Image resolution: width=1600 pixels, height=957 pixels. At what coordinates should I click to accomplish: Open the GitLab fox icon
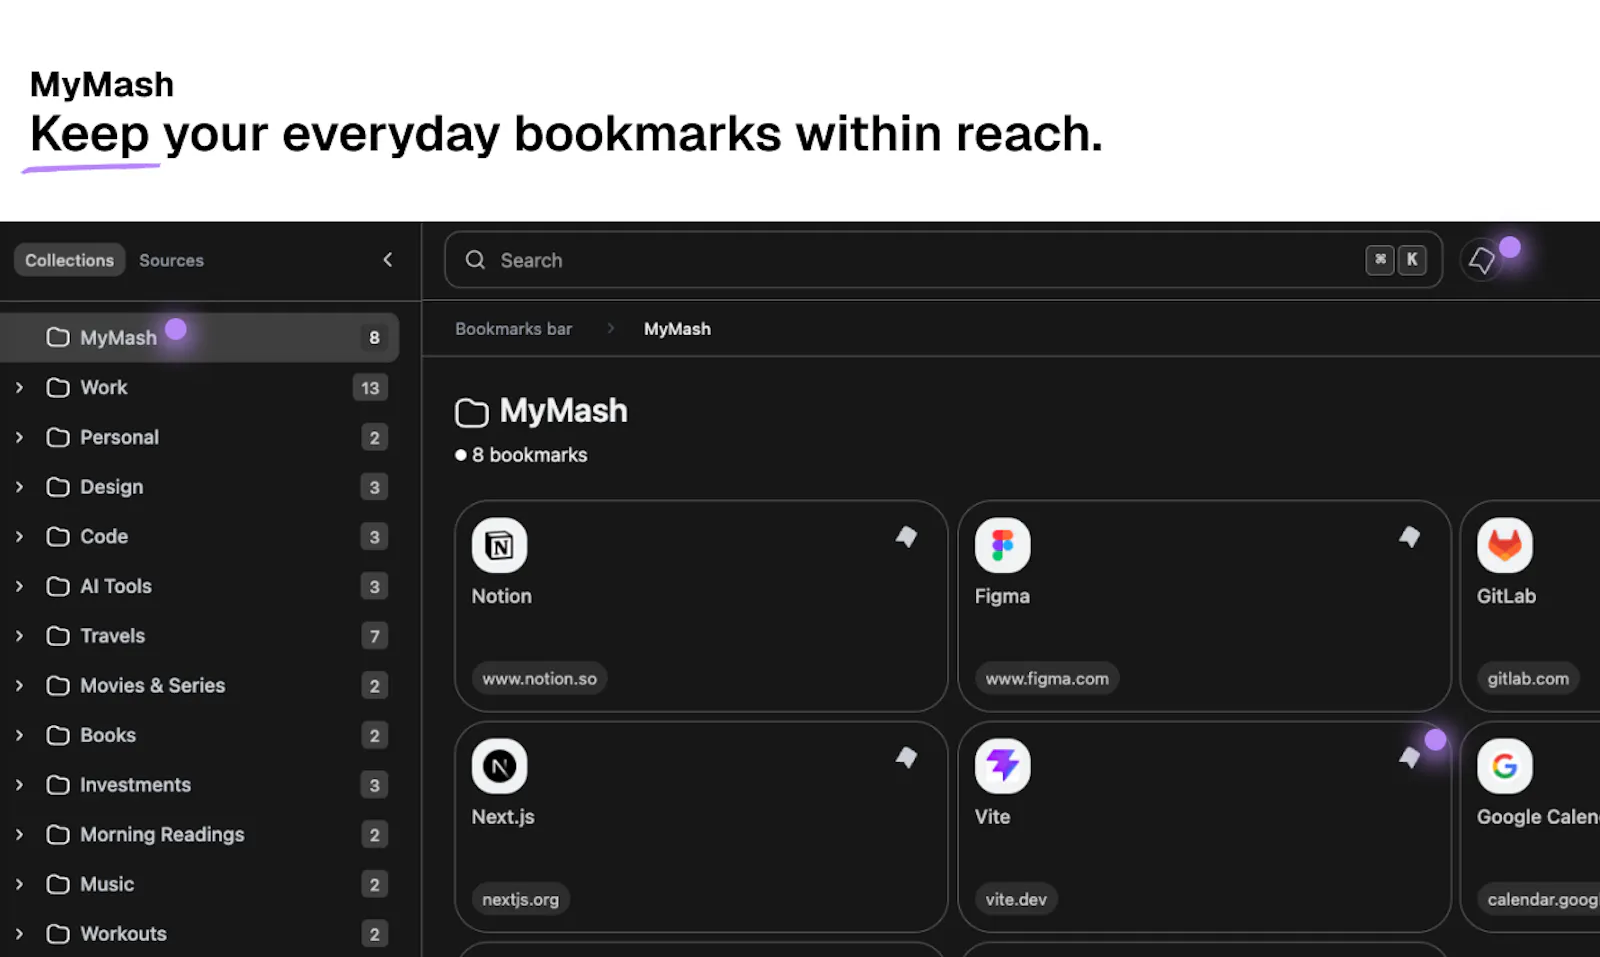click(1505, 545)
